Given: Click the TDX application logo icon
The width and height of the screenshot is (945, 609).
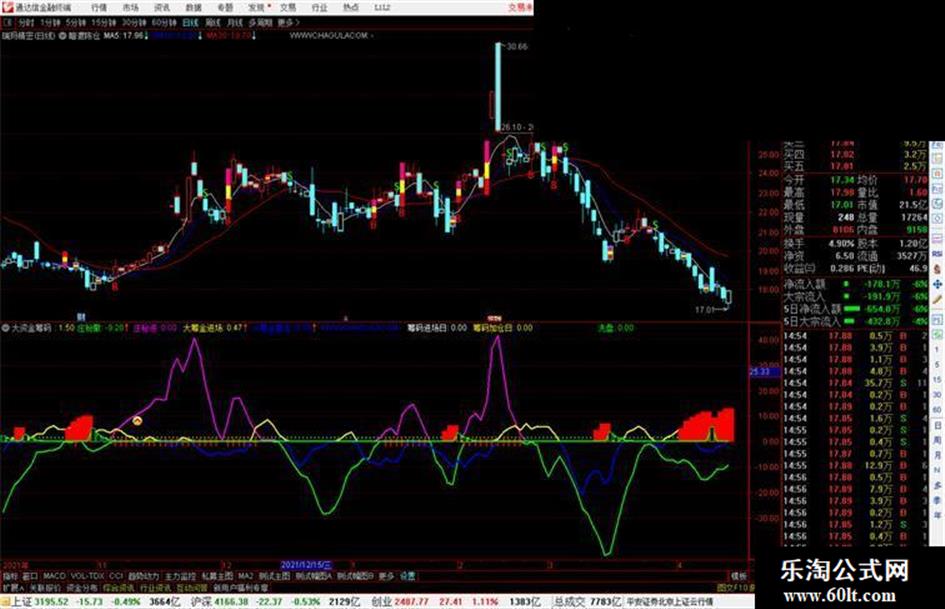Looking at the screenshot, I should coord(7,7).
